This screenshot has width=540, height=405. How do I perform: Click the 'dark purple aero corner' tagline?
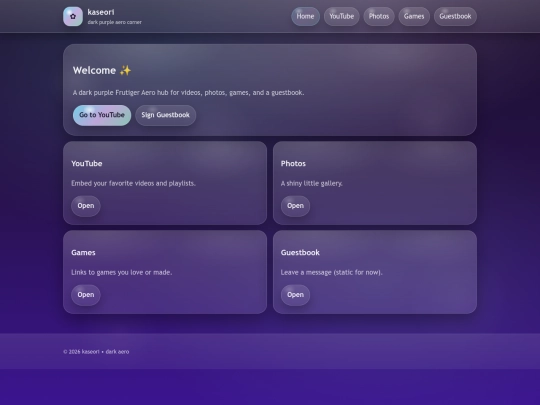click(x=115, y=22)
